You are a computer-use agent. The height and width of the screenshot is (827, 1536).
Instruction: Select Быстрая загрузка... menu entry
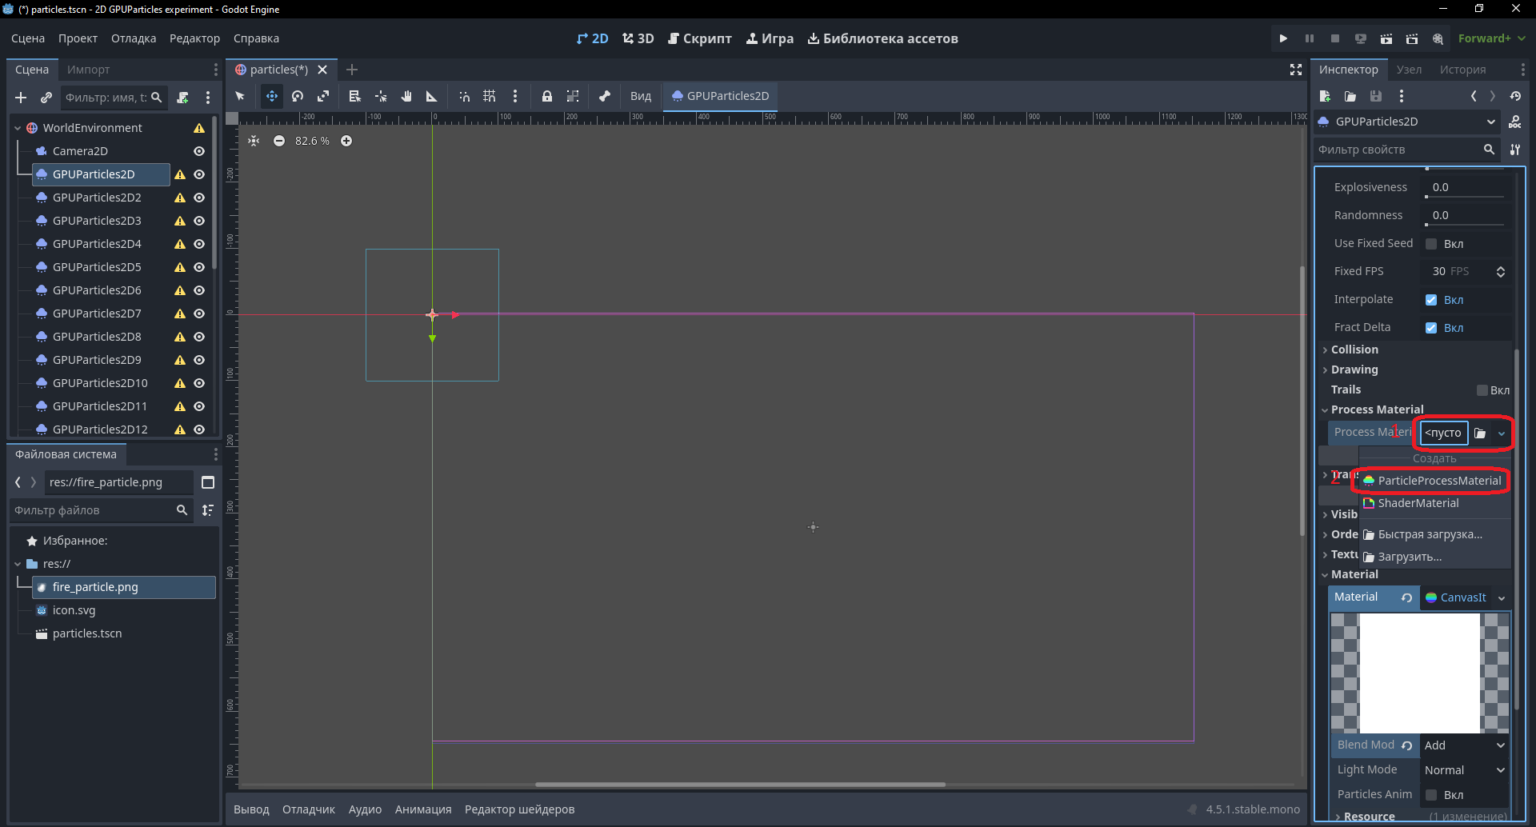pos(1432,535)
